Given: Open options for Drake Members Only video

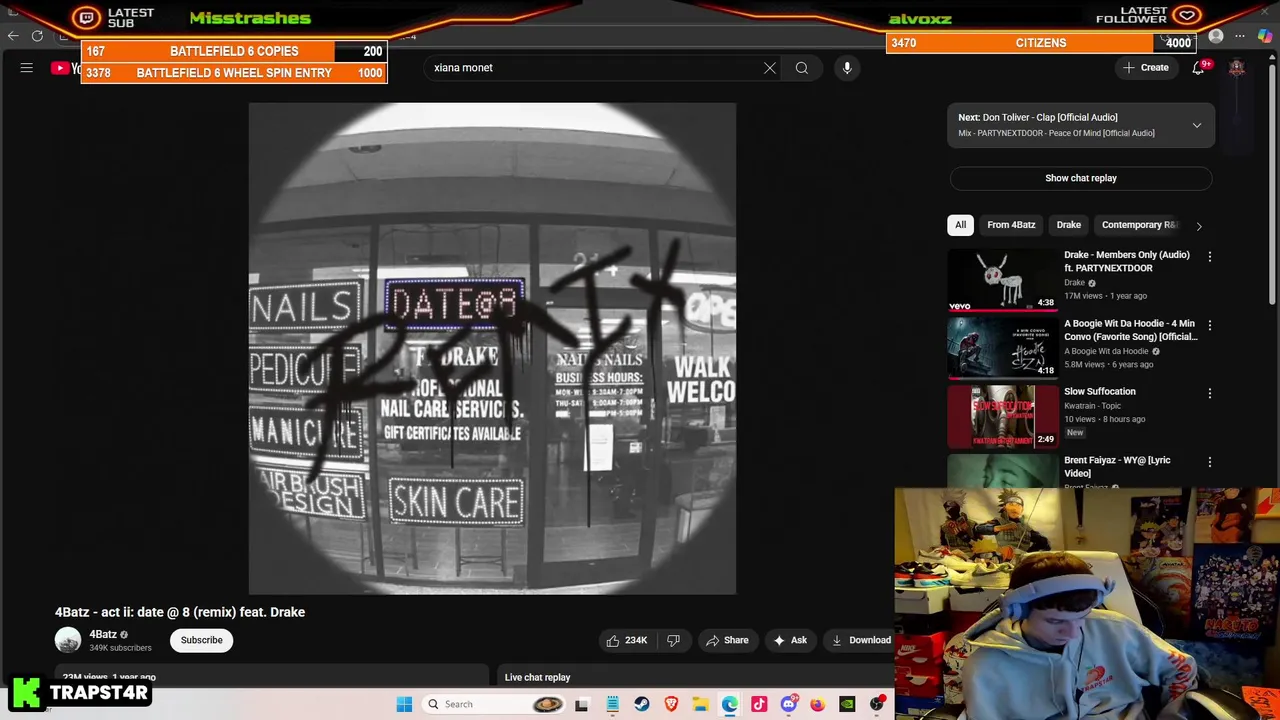Looking at the screenshot, I should 1210,257.
